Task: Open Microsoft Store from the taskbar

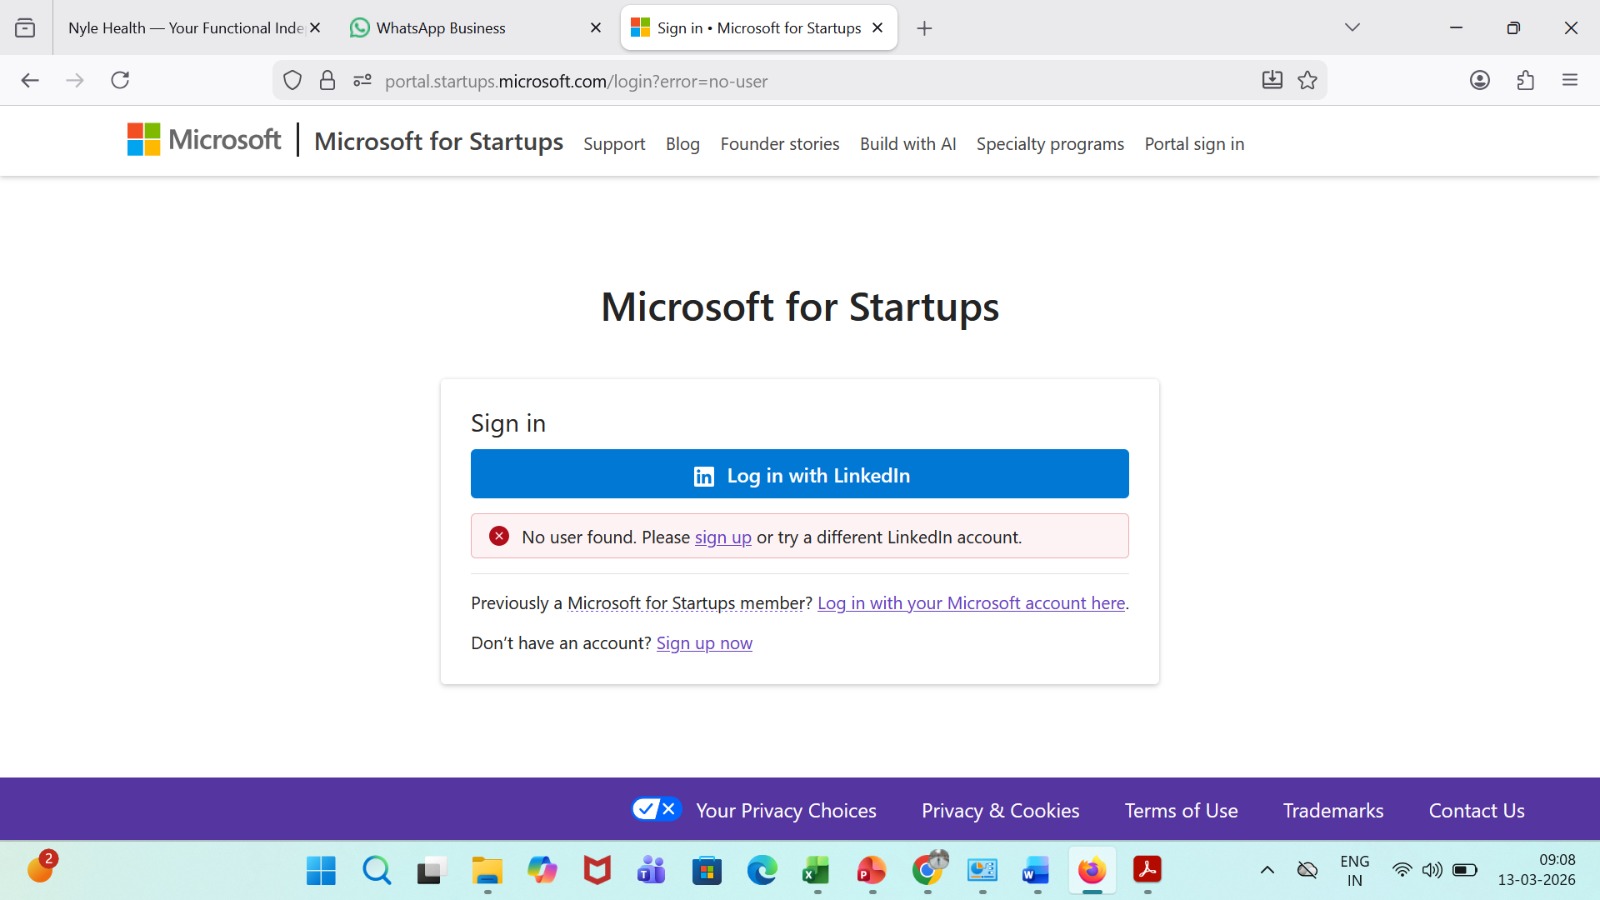Action: pyautogui.click(x=707, y=871)
